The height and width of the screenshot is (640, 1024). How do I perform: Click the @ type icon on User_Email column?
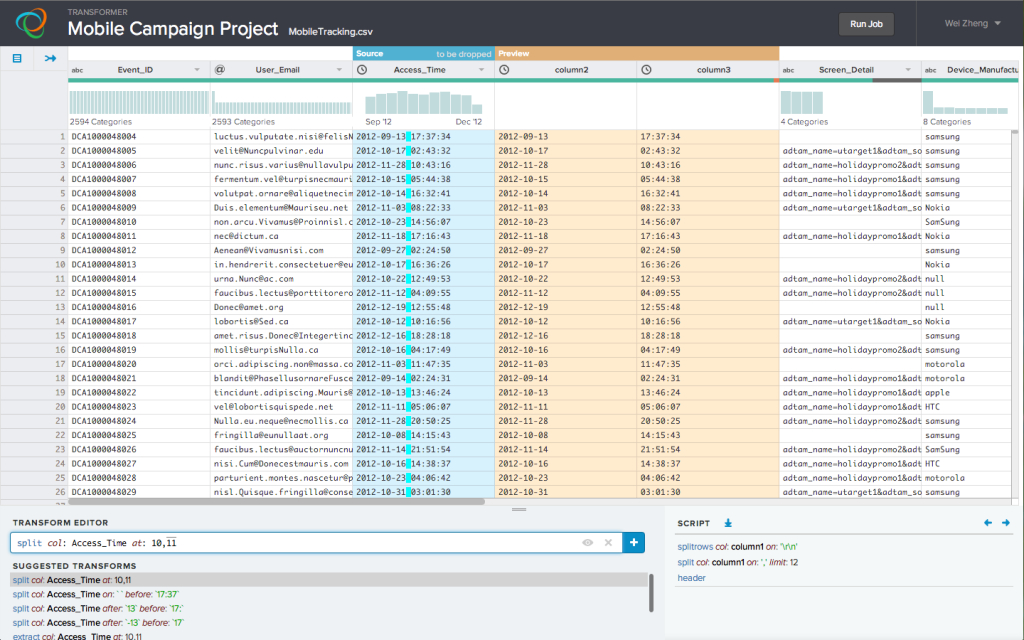(x=219, y=71)
